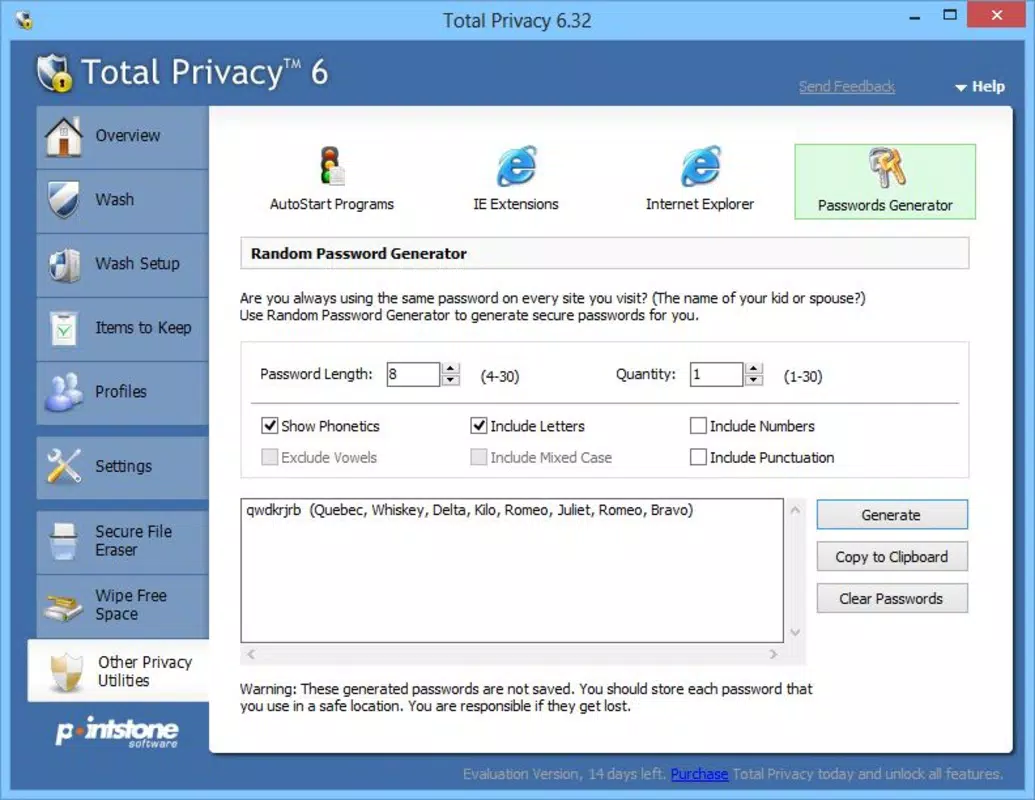The width and height of the screenshot is (1035, 800).
Task: Select the Wash shield icon
Action: pyautogui.click(x=63, y=199)
